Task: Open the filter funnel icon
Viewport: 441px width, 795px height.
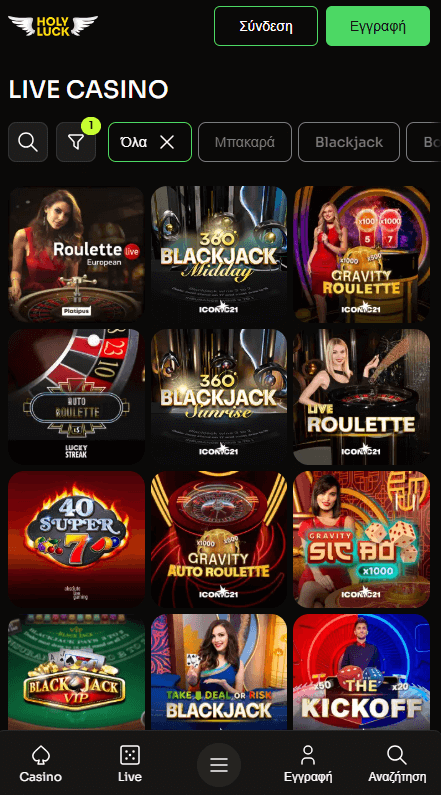Action: [76, 142]
